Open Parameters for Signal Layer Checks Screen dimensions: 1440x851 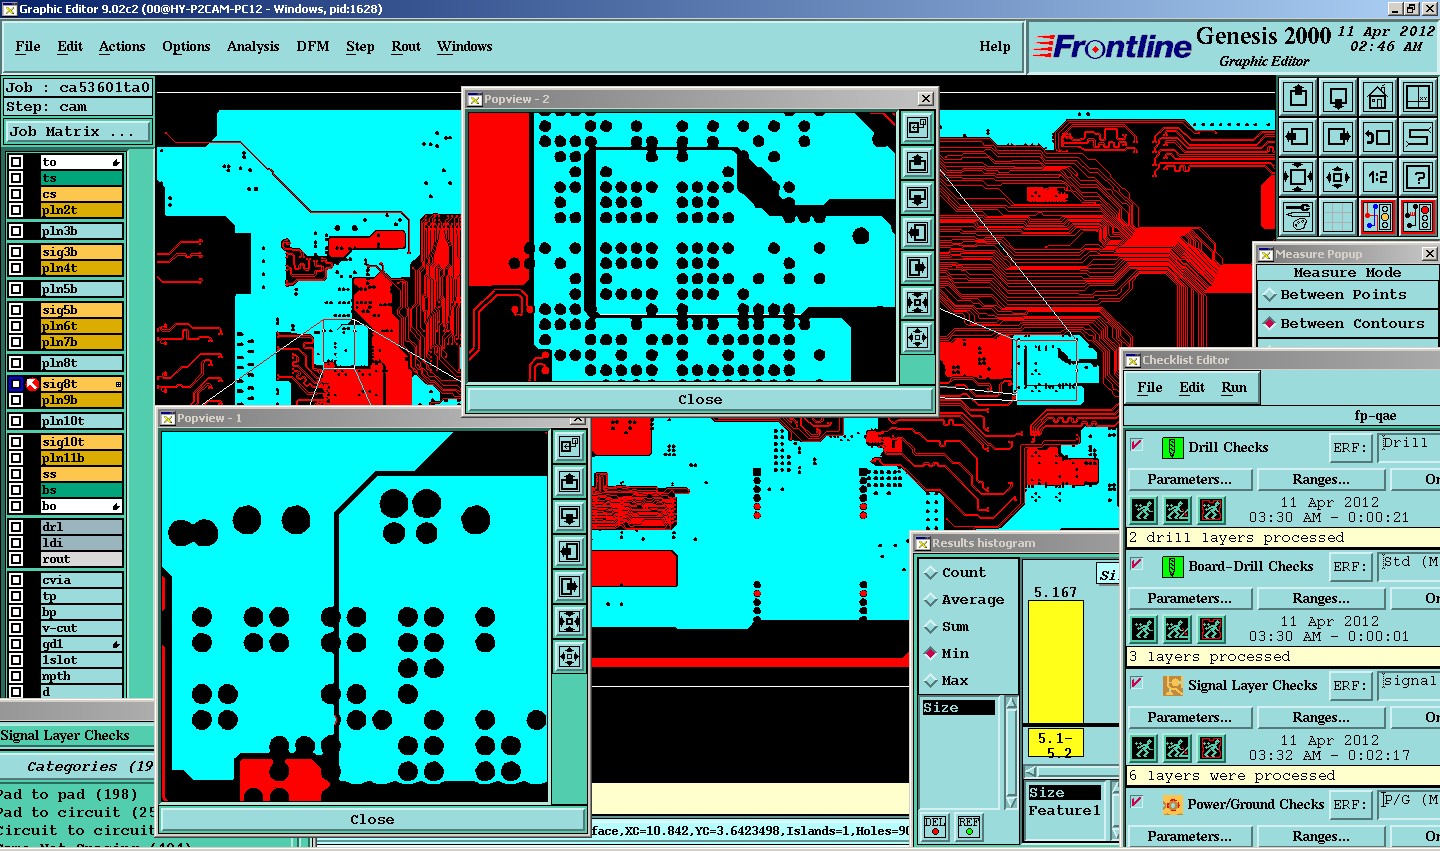pyautogui.click(x=1189, y=717)
